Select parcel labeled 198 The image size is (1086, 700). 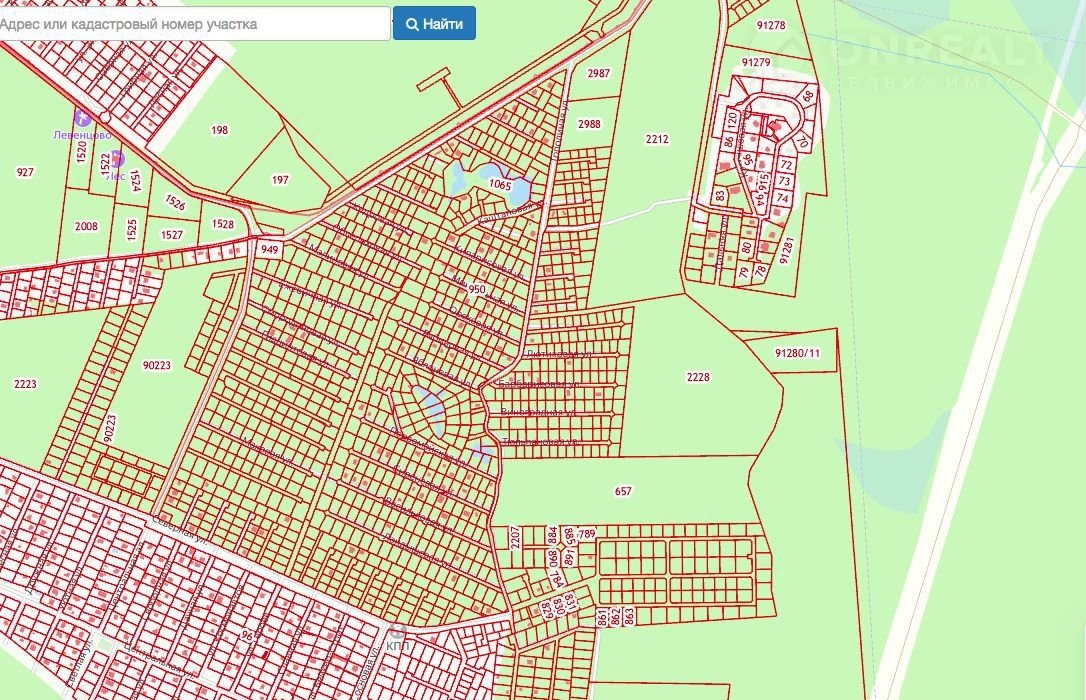220,130
